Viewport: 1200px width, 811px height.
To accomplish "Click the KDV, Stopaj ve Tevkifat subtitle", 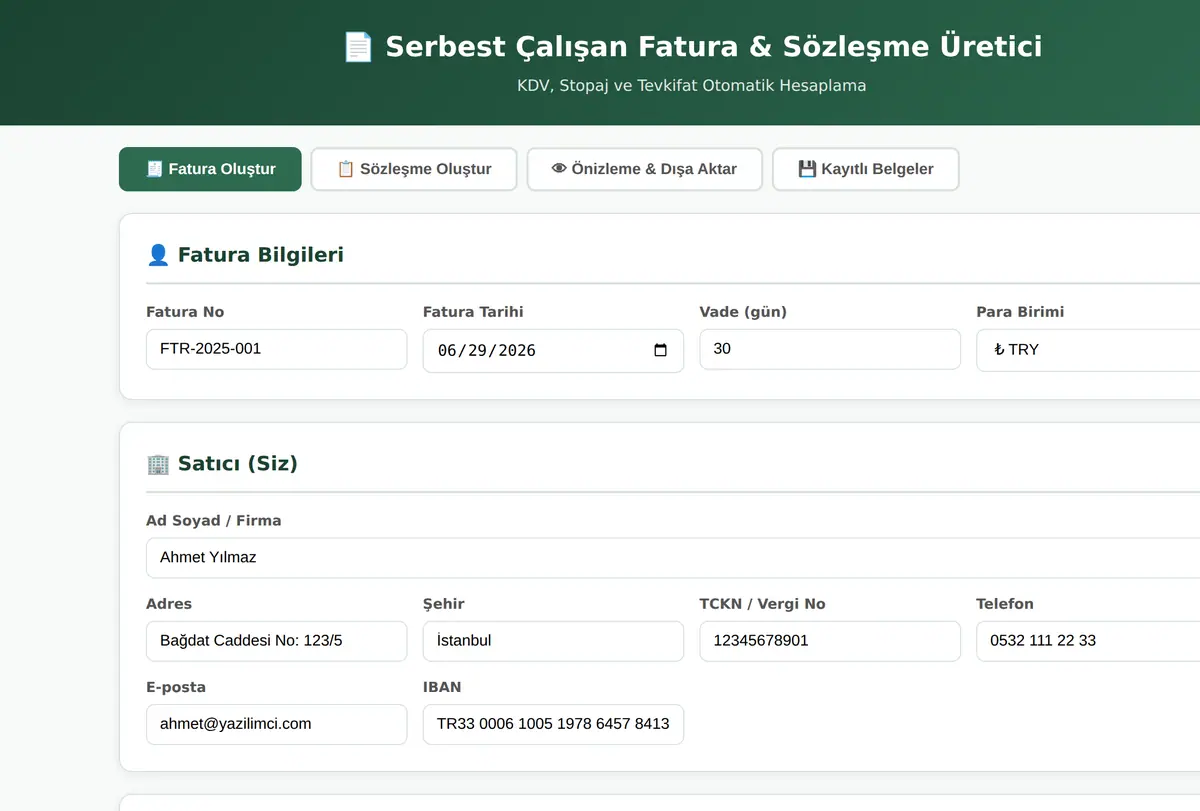I will point(691,86).
